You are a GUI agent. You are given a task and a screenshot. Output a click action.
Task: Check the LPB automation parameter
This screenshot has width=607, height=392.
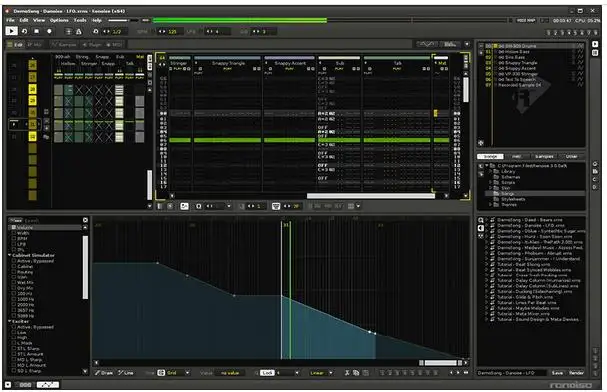click(x=14, y=244)
